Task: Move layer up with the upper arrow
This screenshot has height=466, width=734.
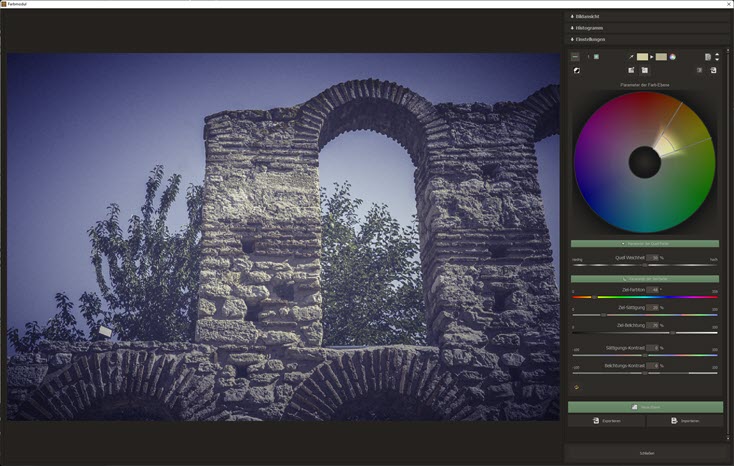Action: click(x=717, y=54)
